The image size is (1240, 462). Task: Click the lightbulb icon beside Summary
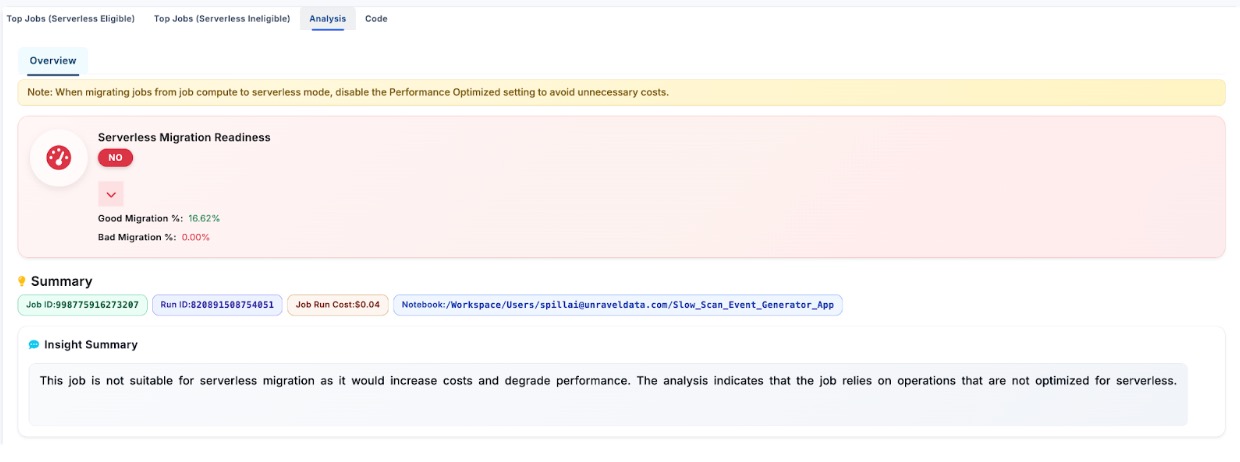tap(22, 282)
